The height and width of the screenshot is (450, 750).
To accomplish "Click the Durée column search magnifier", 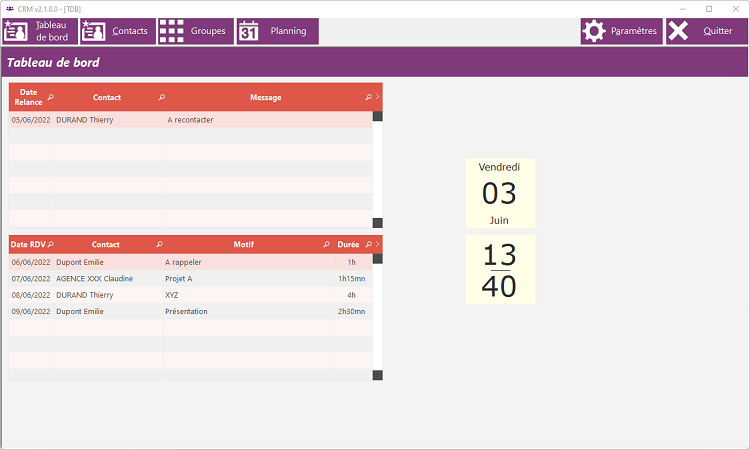I will (368, 244).
